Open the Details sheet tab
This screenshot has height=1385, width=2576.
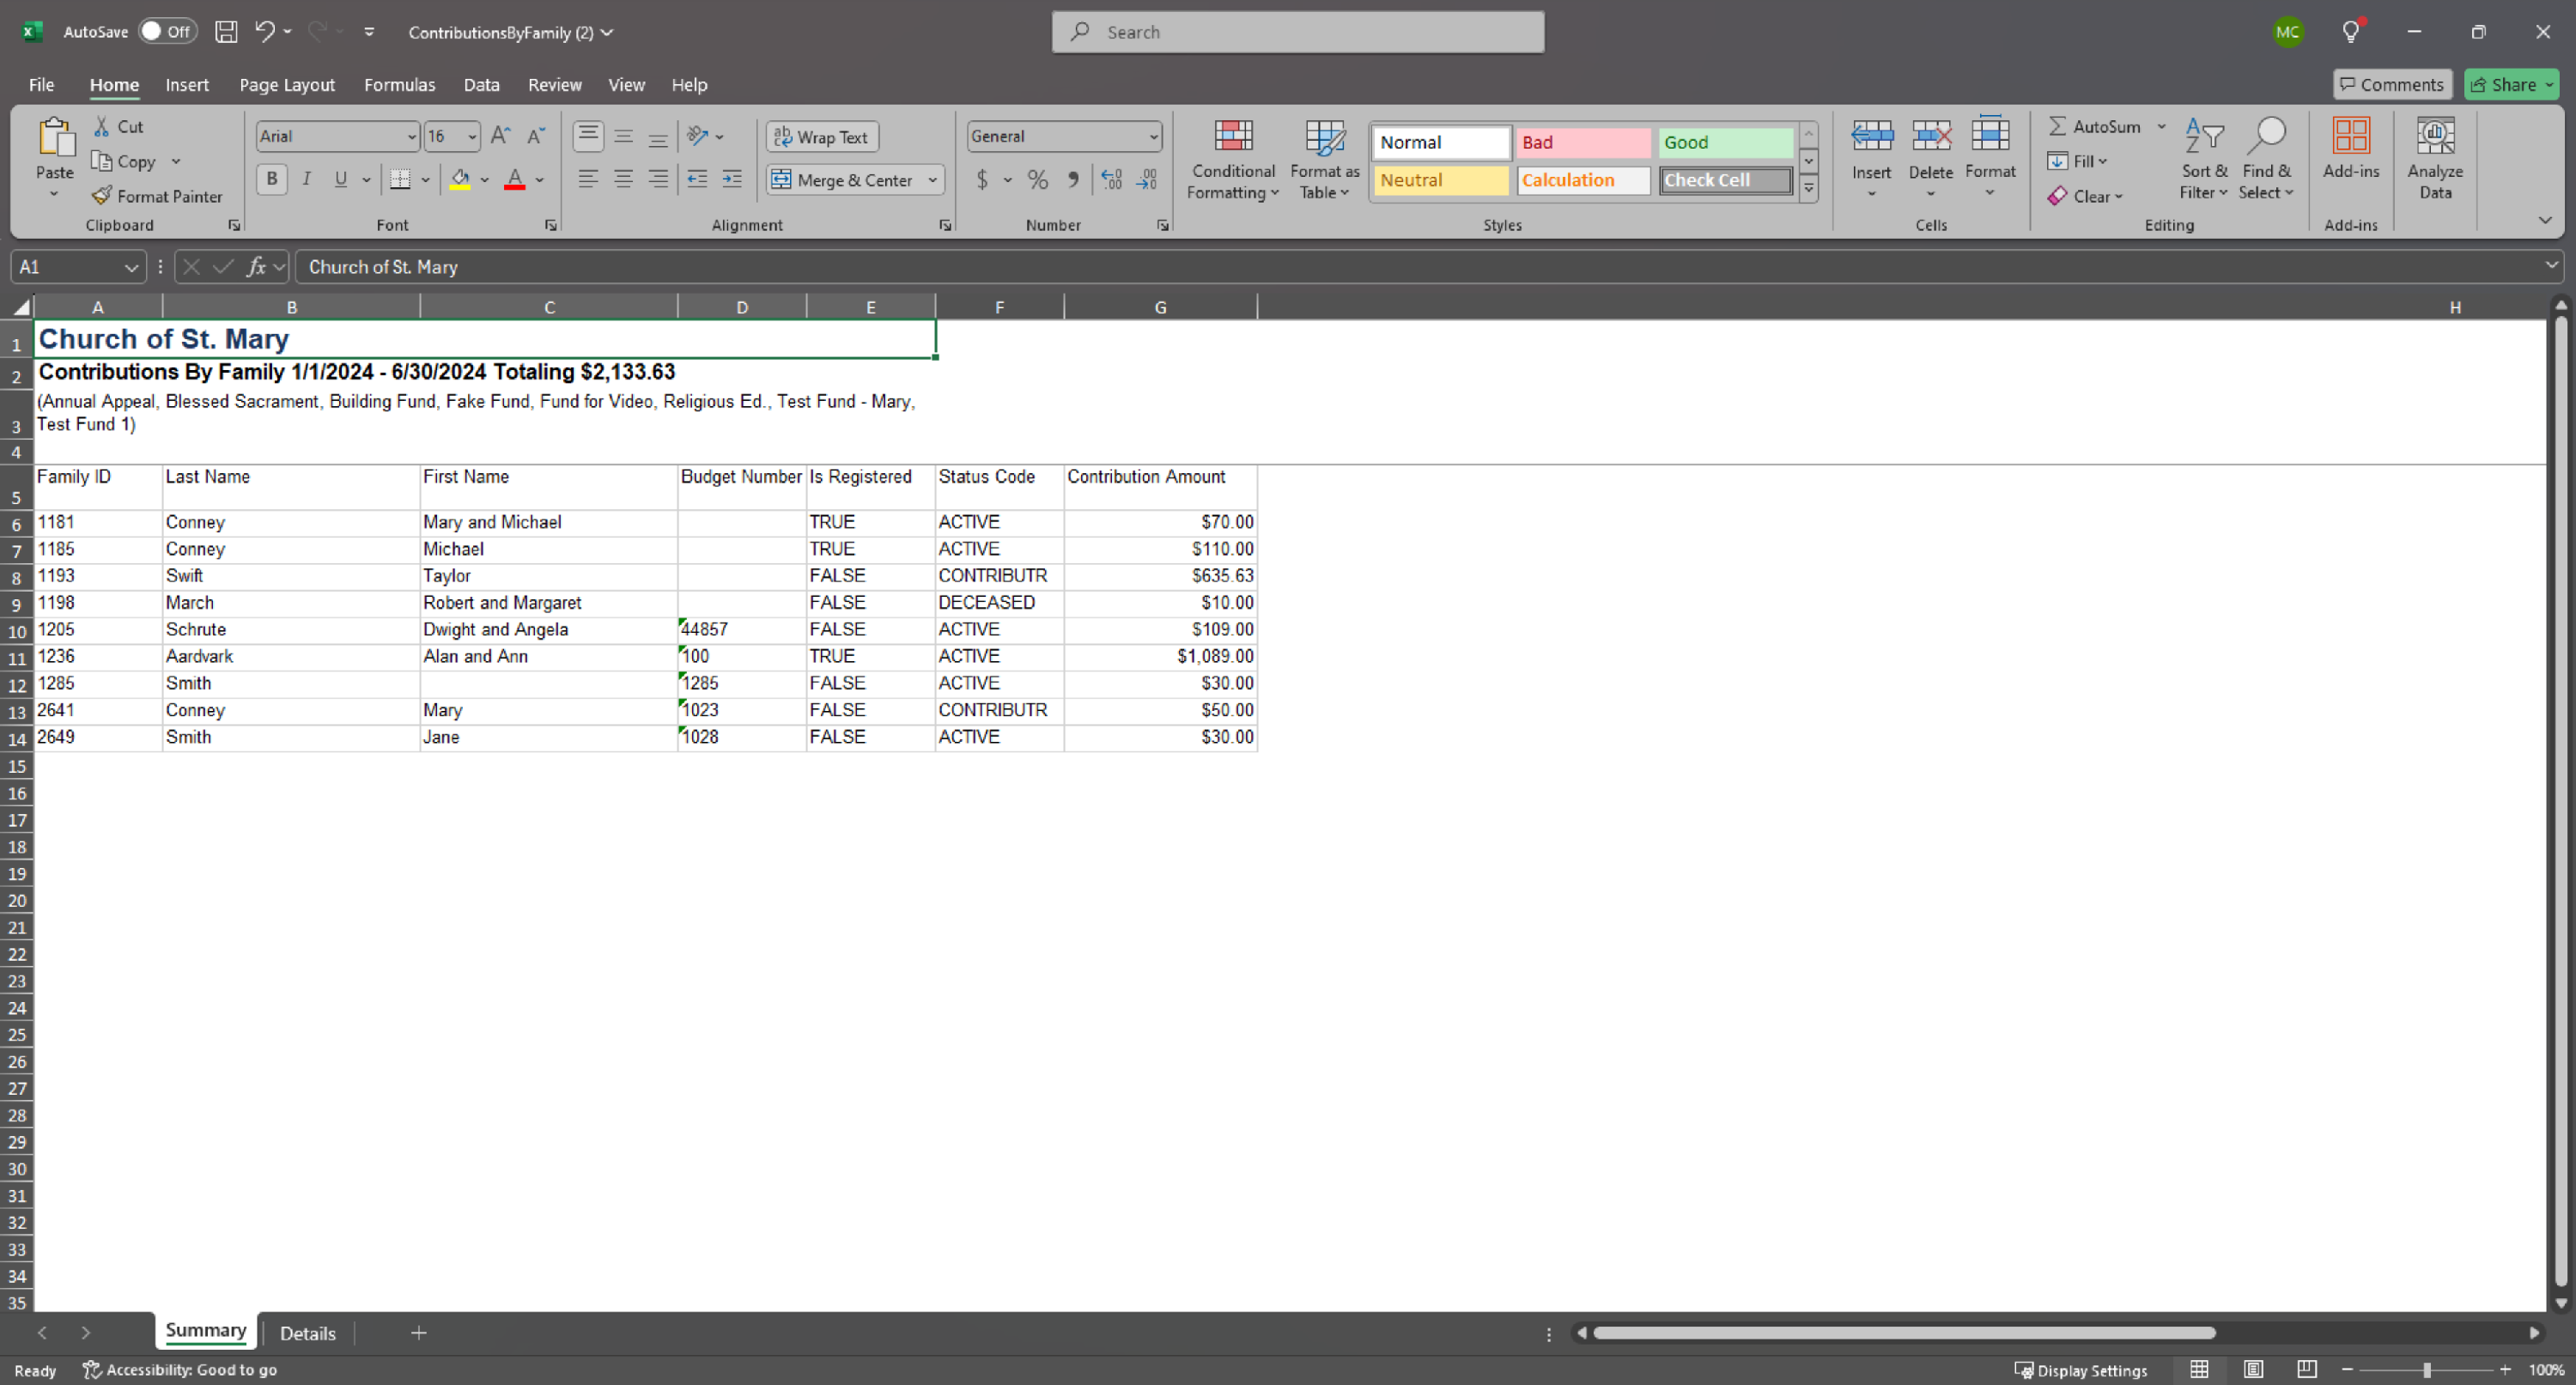(x=307, y=1333)
